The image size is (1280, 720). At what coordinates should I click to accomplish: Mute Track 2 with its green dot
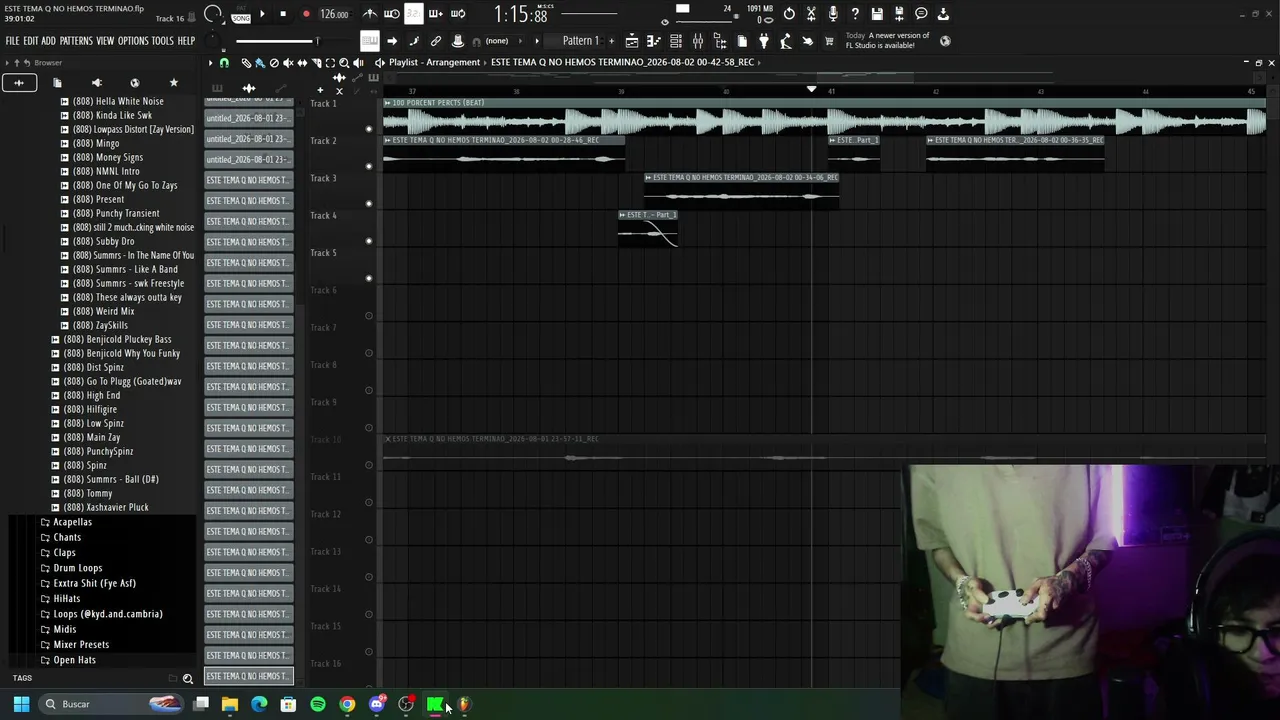point(369,166)
